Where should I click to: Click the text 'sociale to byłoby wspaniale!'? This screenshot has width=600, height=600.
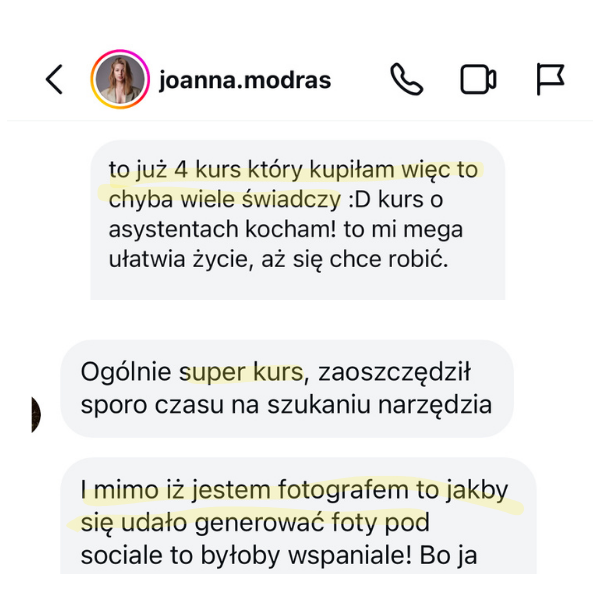[x=246, y=556]
